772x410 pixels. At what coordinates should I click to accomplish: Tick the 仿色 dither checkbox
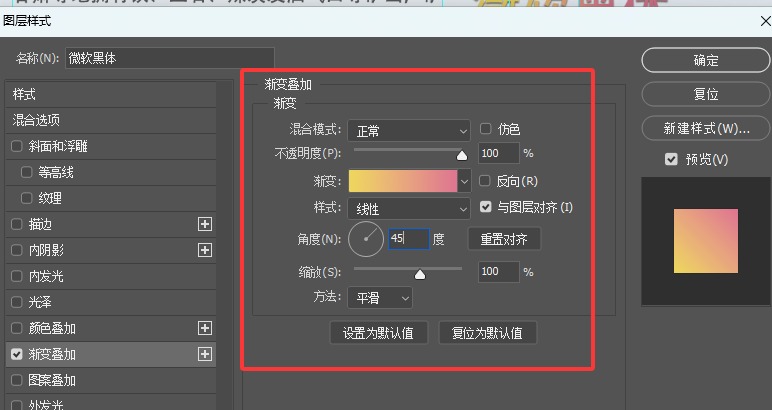pos(485,129)
